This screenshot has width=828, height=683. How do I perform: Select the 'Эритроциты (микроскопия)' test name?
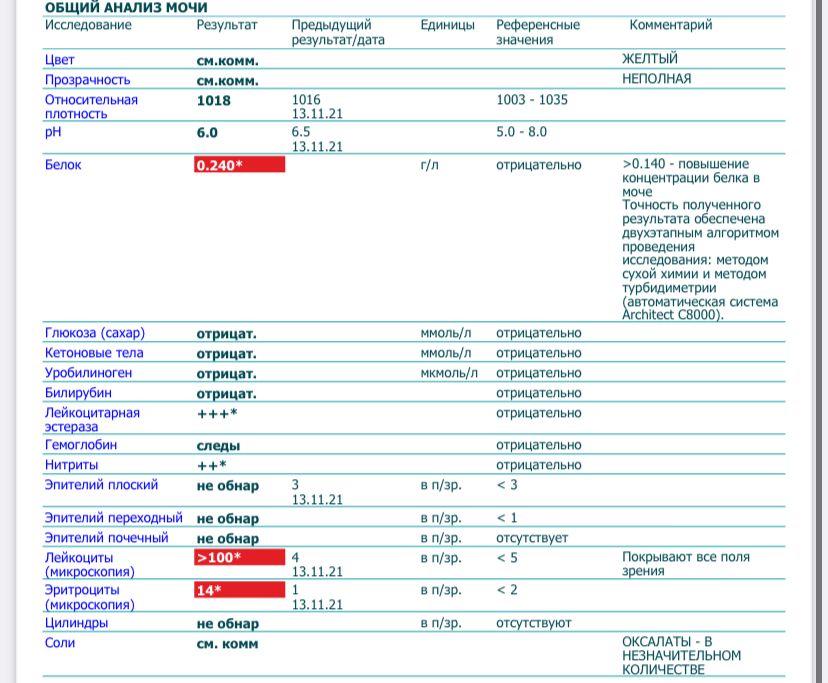89,597
